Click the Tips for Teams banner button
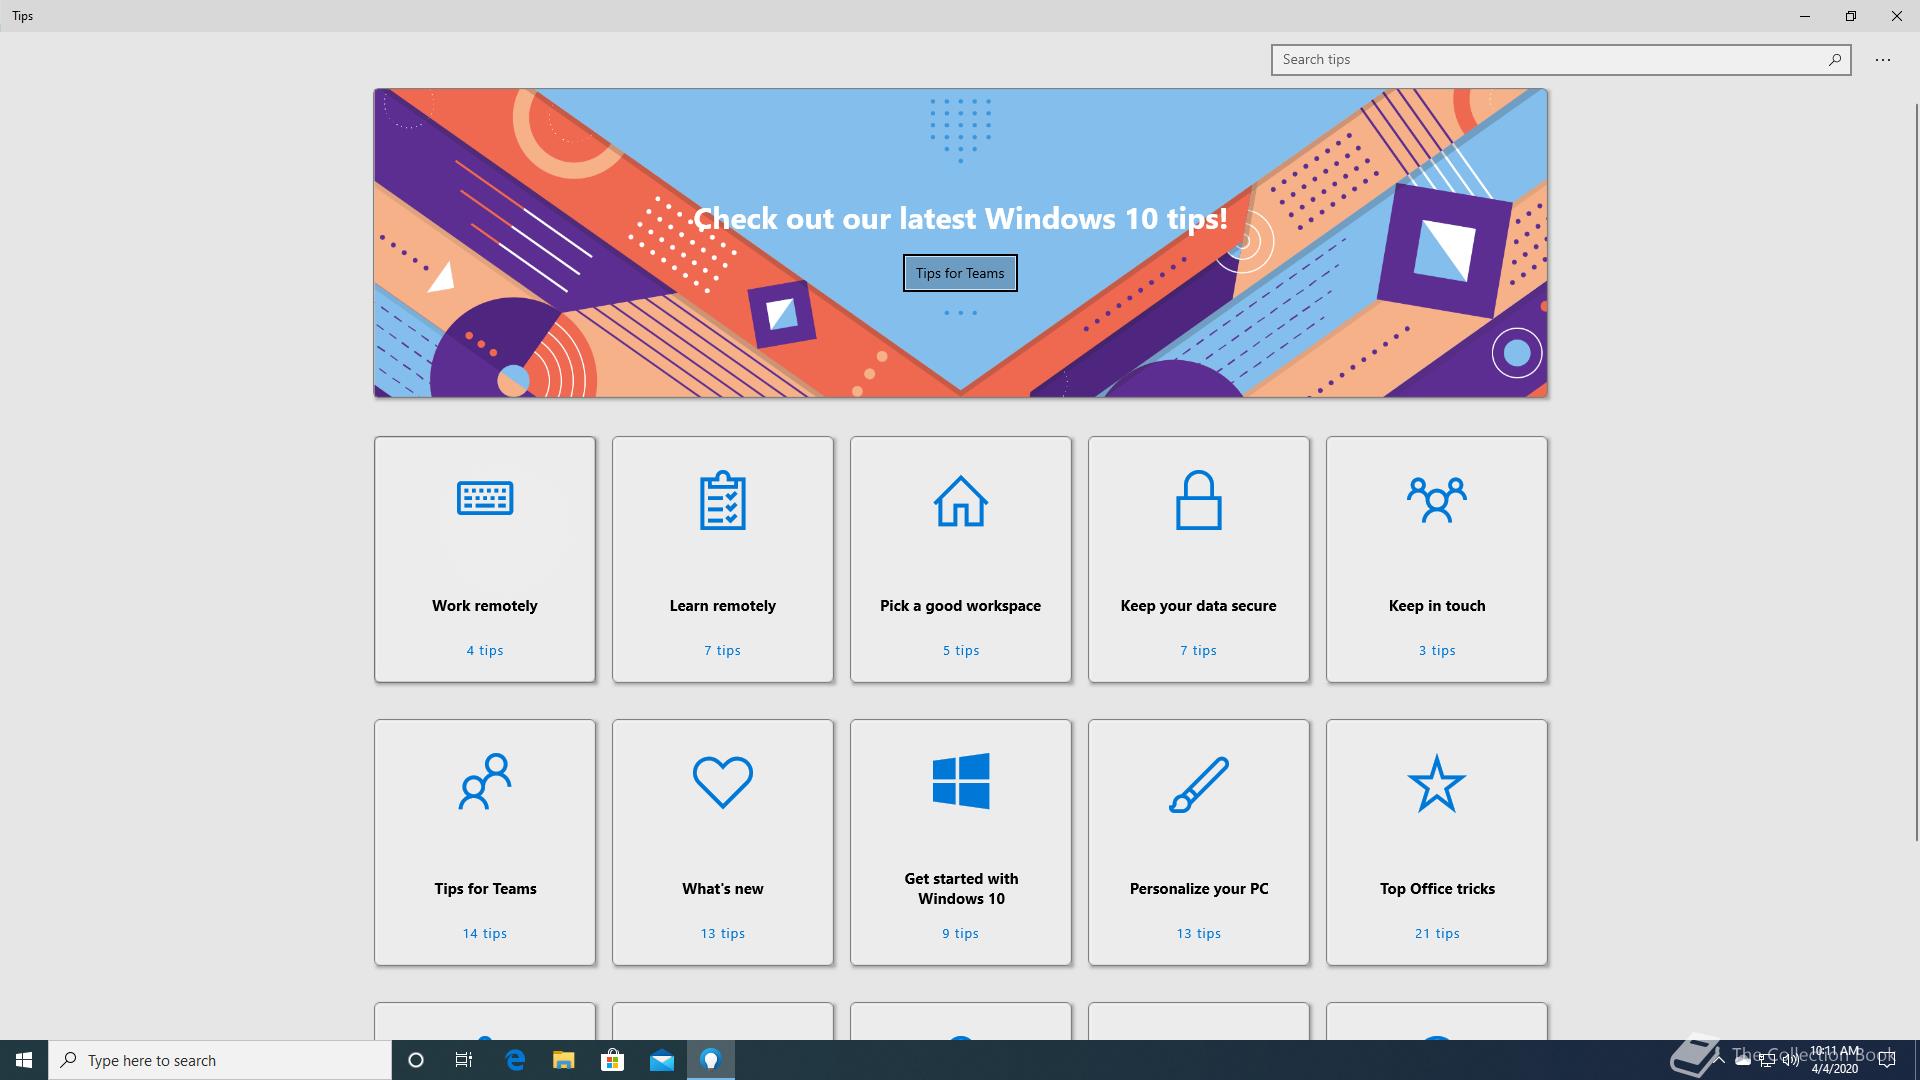 (960, 273)
